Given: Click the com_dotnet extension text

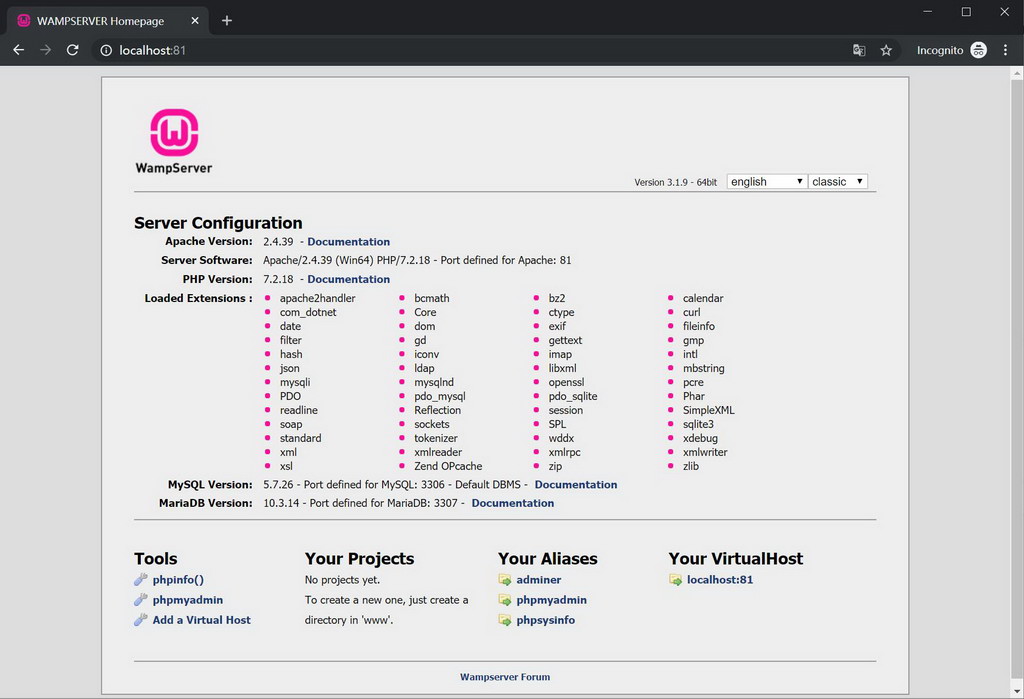Looking at the screenshot, I should [308, 312].
